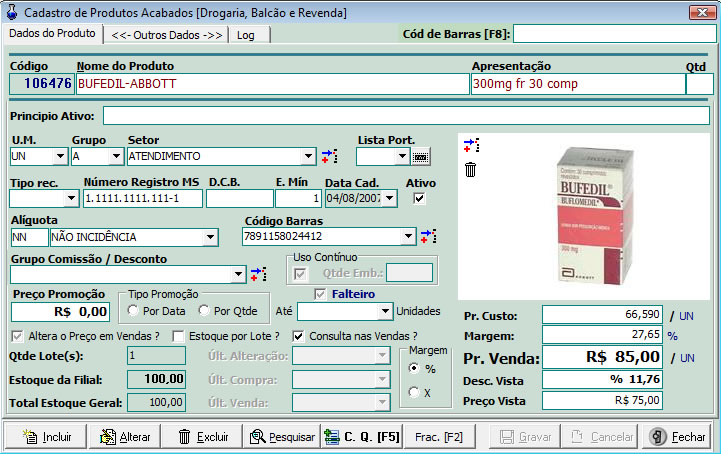Open the Grupo Comissão / Desconto dropdown
The height and width of the screenshot is (454, 721).
pos(238,275)
